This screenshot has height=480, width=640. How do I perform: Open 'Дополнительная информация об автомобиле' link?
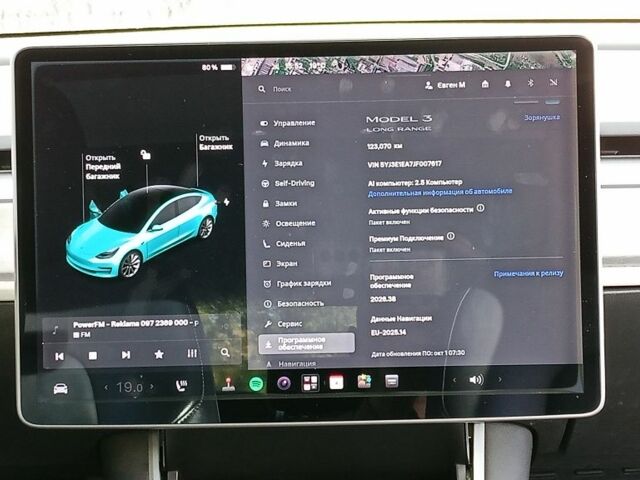[x=440, y=192]
